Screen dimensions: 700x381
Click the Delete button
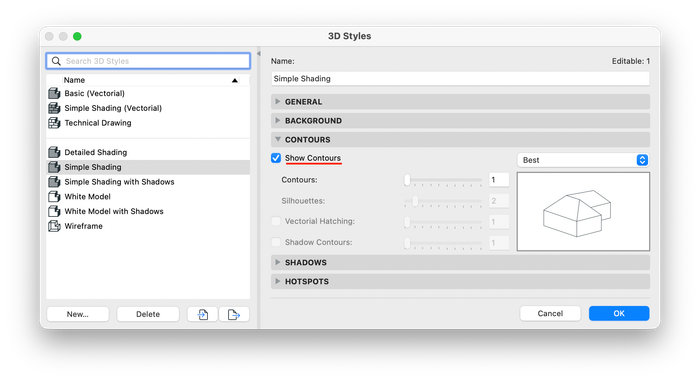click(x=148, y=314)
